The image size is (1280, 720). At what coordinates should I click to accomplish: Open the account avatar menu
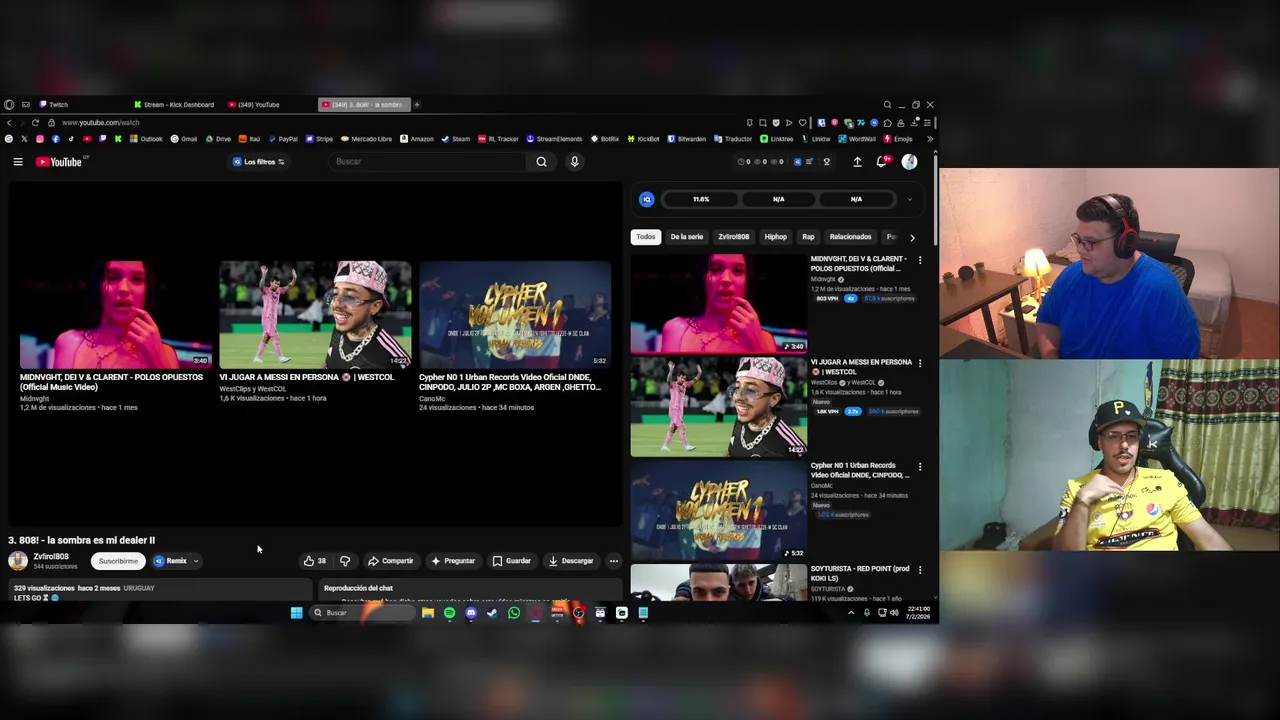tap(909, 162)
